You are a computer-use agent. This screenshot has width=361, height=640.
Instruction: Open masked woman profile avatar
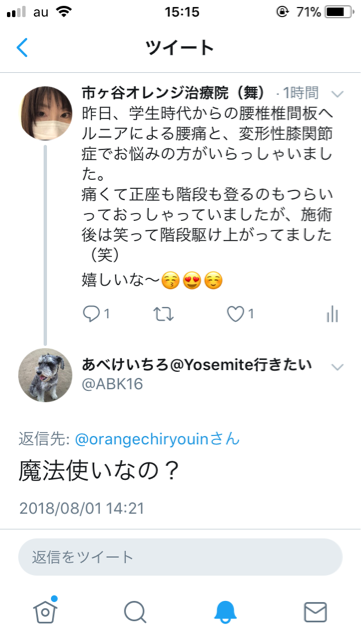[x=45, y=113]
